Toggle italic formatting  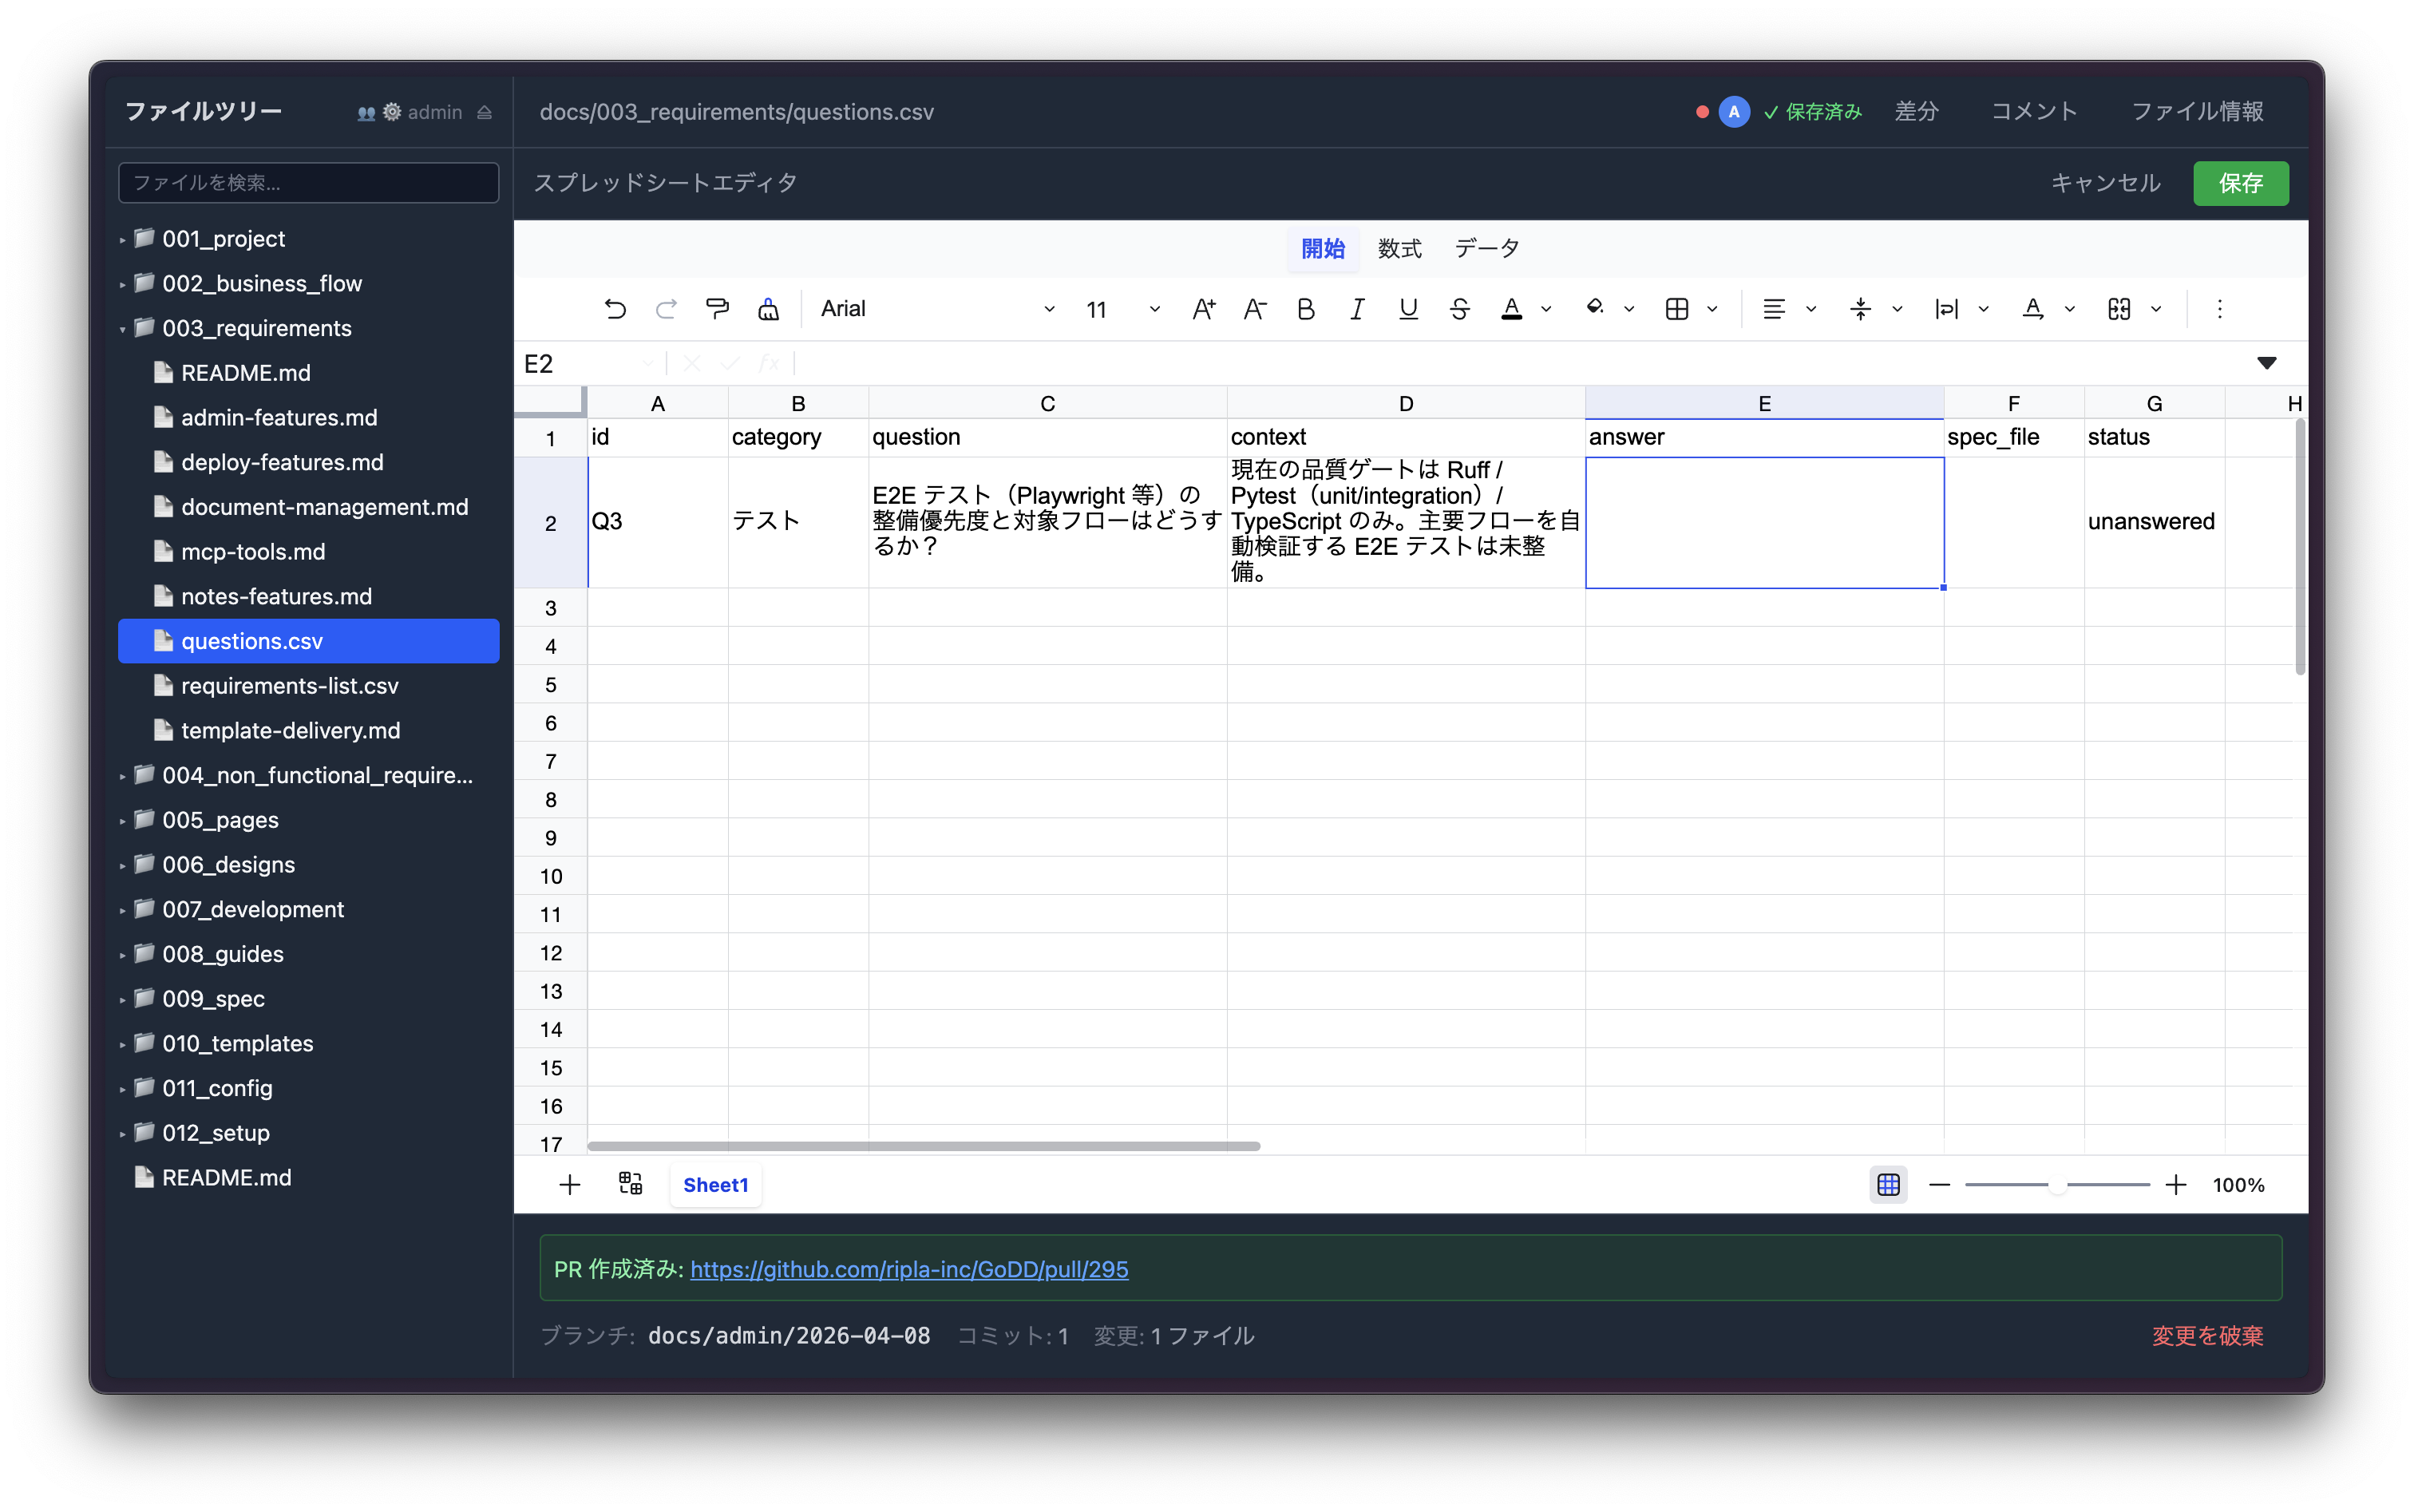pos(1356,309)
